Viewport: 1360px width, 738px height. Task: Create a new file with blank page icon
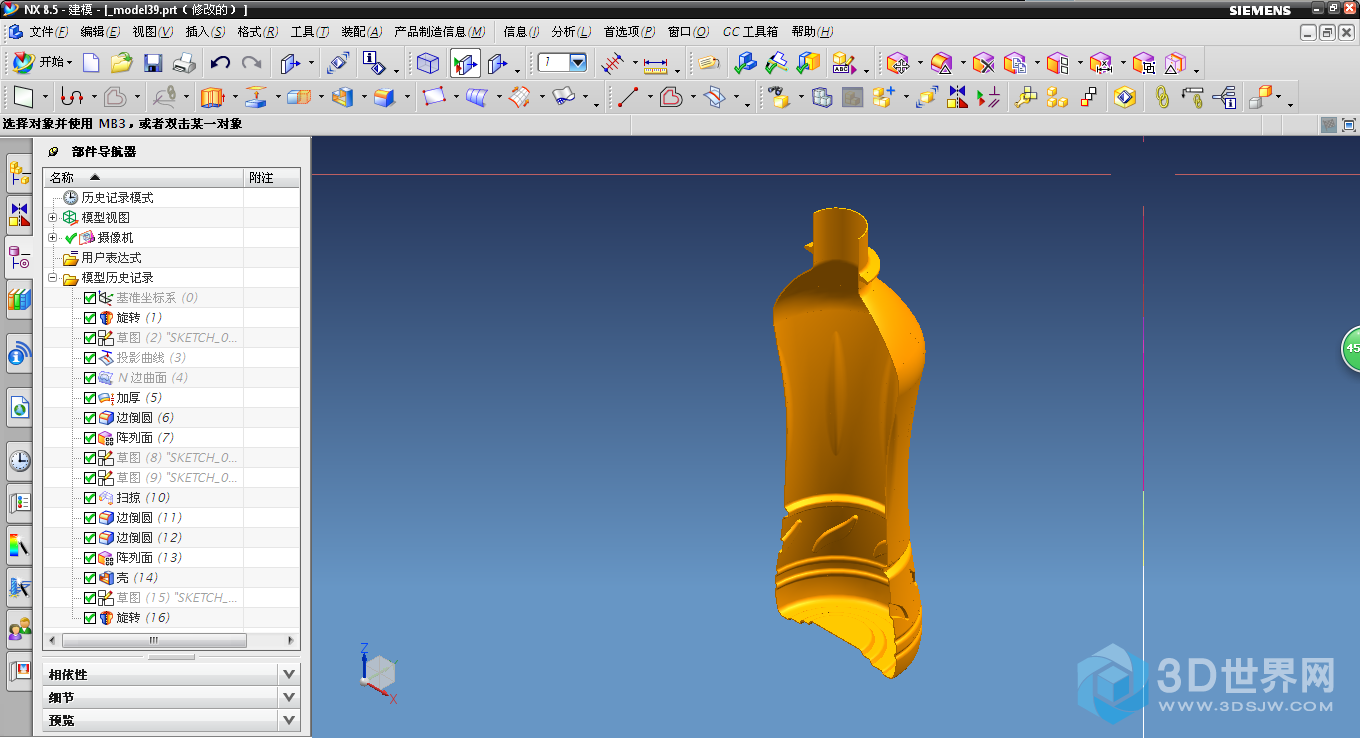tap(91, 63)
